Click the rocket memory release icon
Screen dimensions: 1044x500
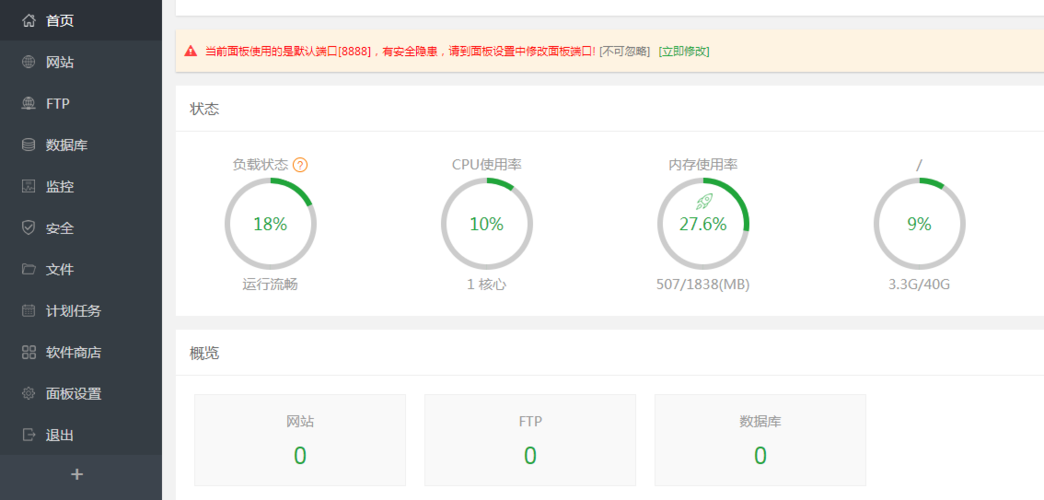coord(704,200)
